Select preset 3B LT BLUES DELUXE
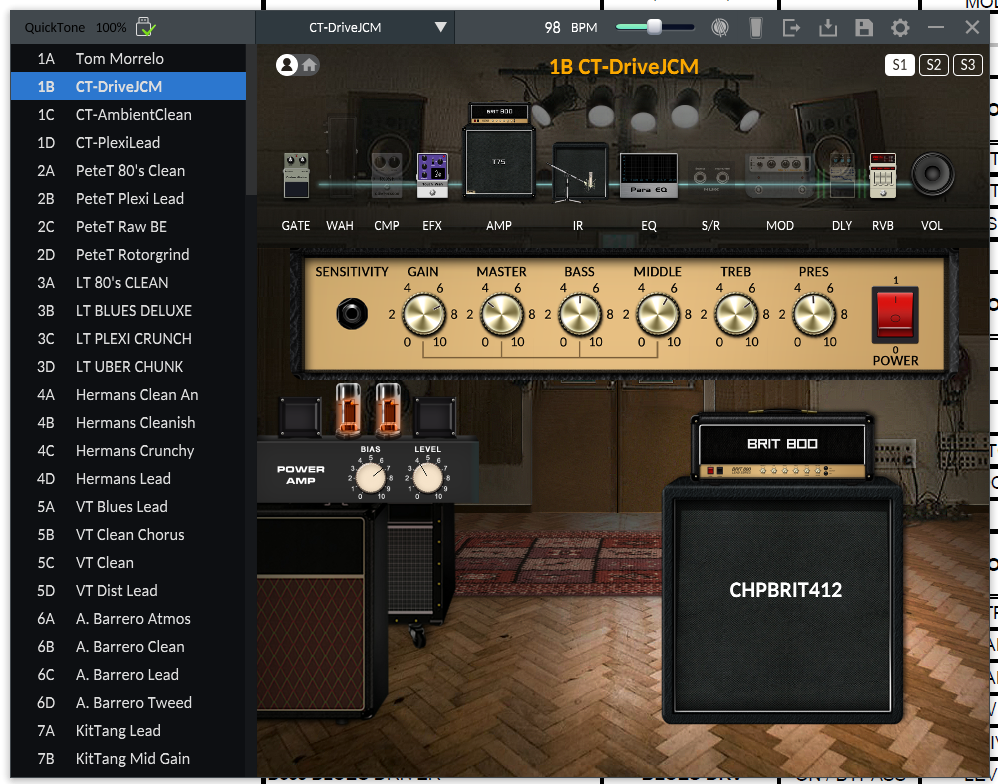This screenshot has width=998, height=784. pyautogui.click(x=128, y=311)
